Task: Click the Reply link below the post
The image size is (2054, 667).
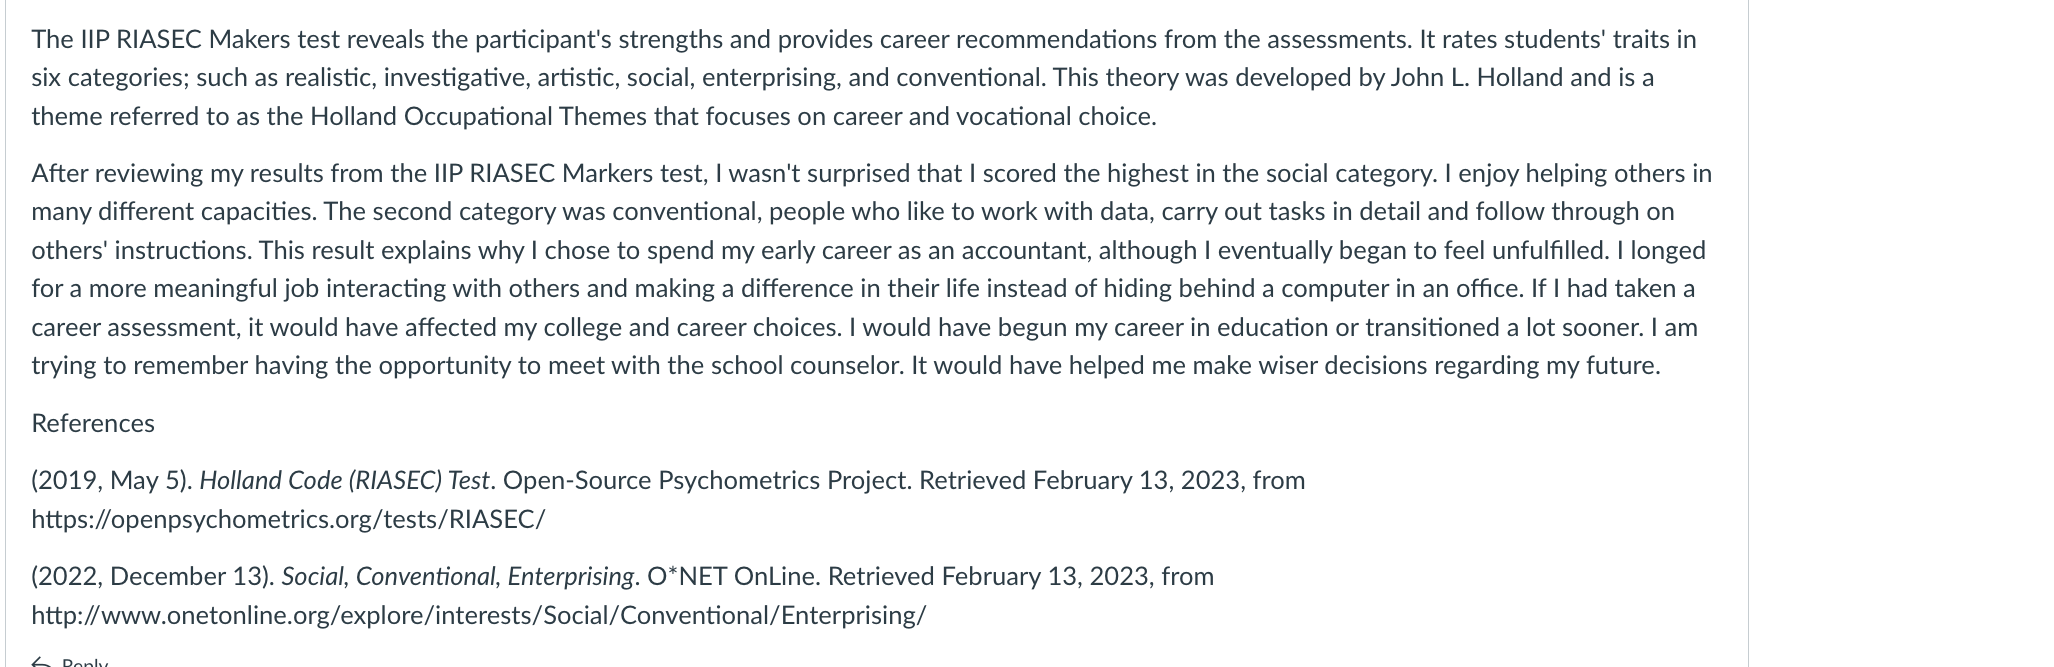Action: click(x=84, y=662)
